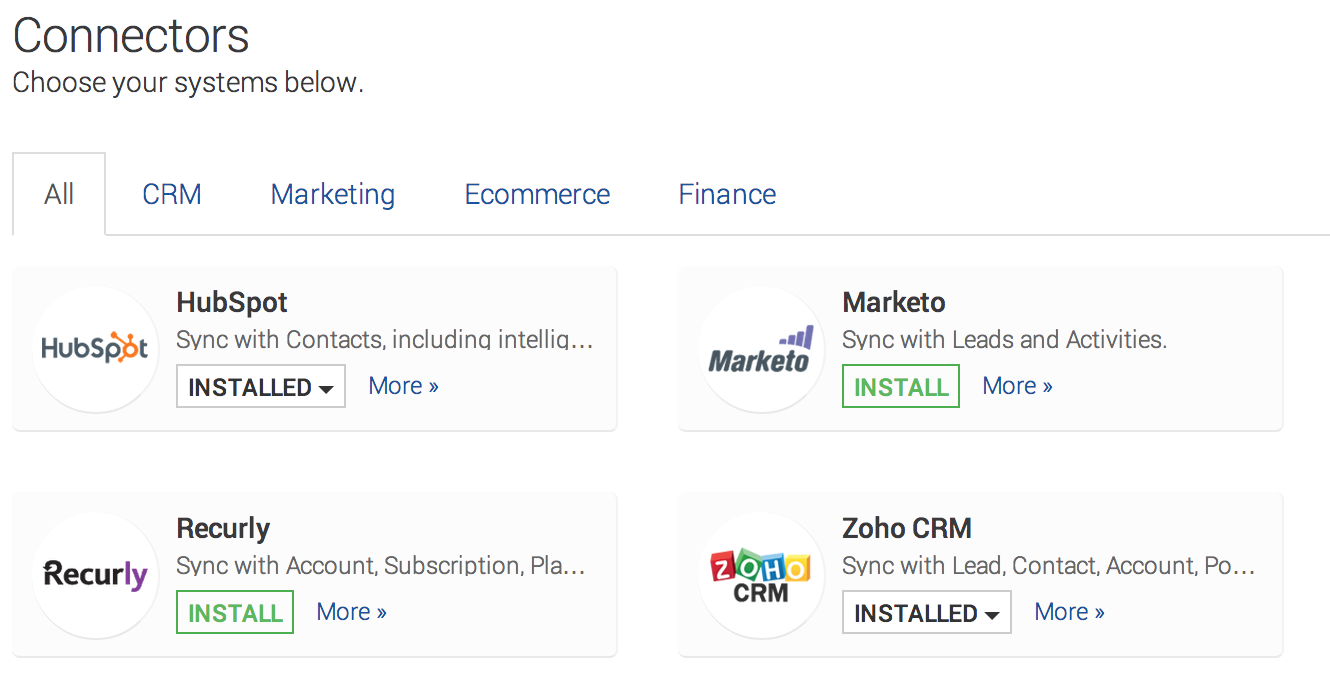This screenshot has width=1330, height=682.
Task: Click the HubSpot connector title
Action: pyautogui.click(x=232, y=302)
